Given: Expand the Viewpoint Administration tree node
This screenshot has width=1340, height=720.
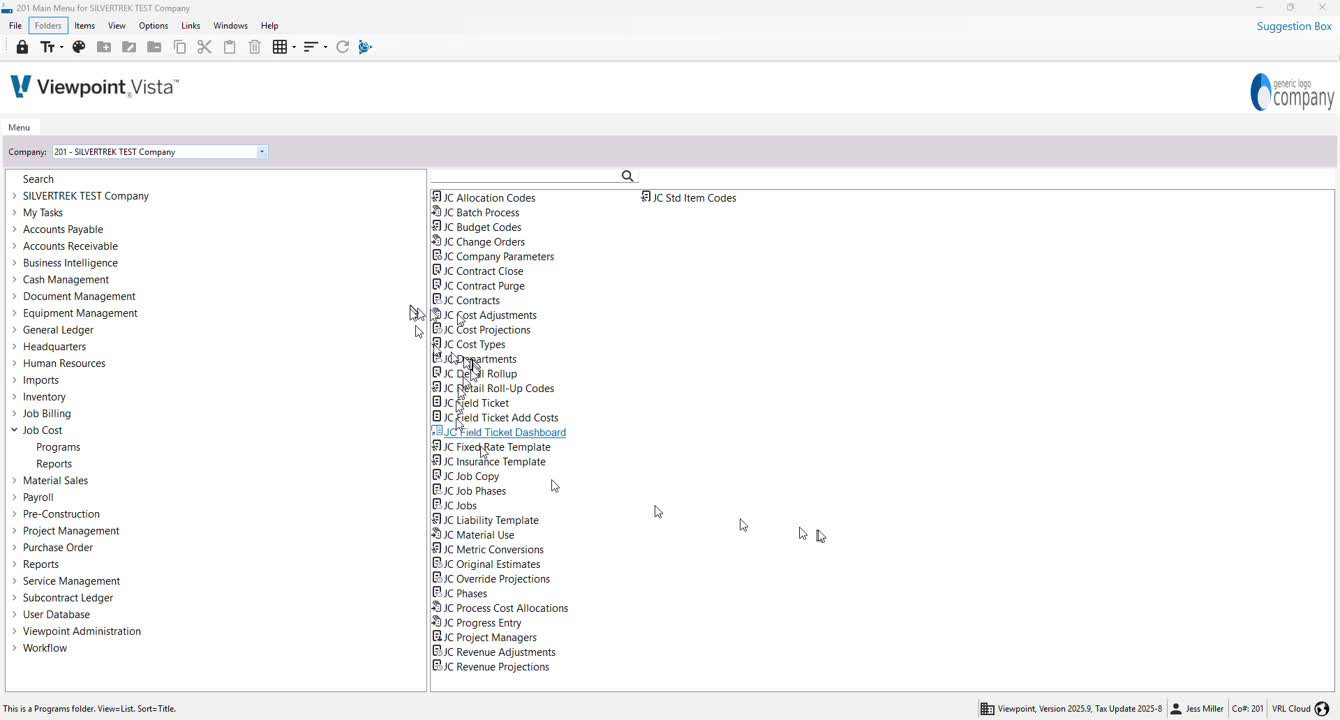Looking at the screenshot, I should [14, 631].
